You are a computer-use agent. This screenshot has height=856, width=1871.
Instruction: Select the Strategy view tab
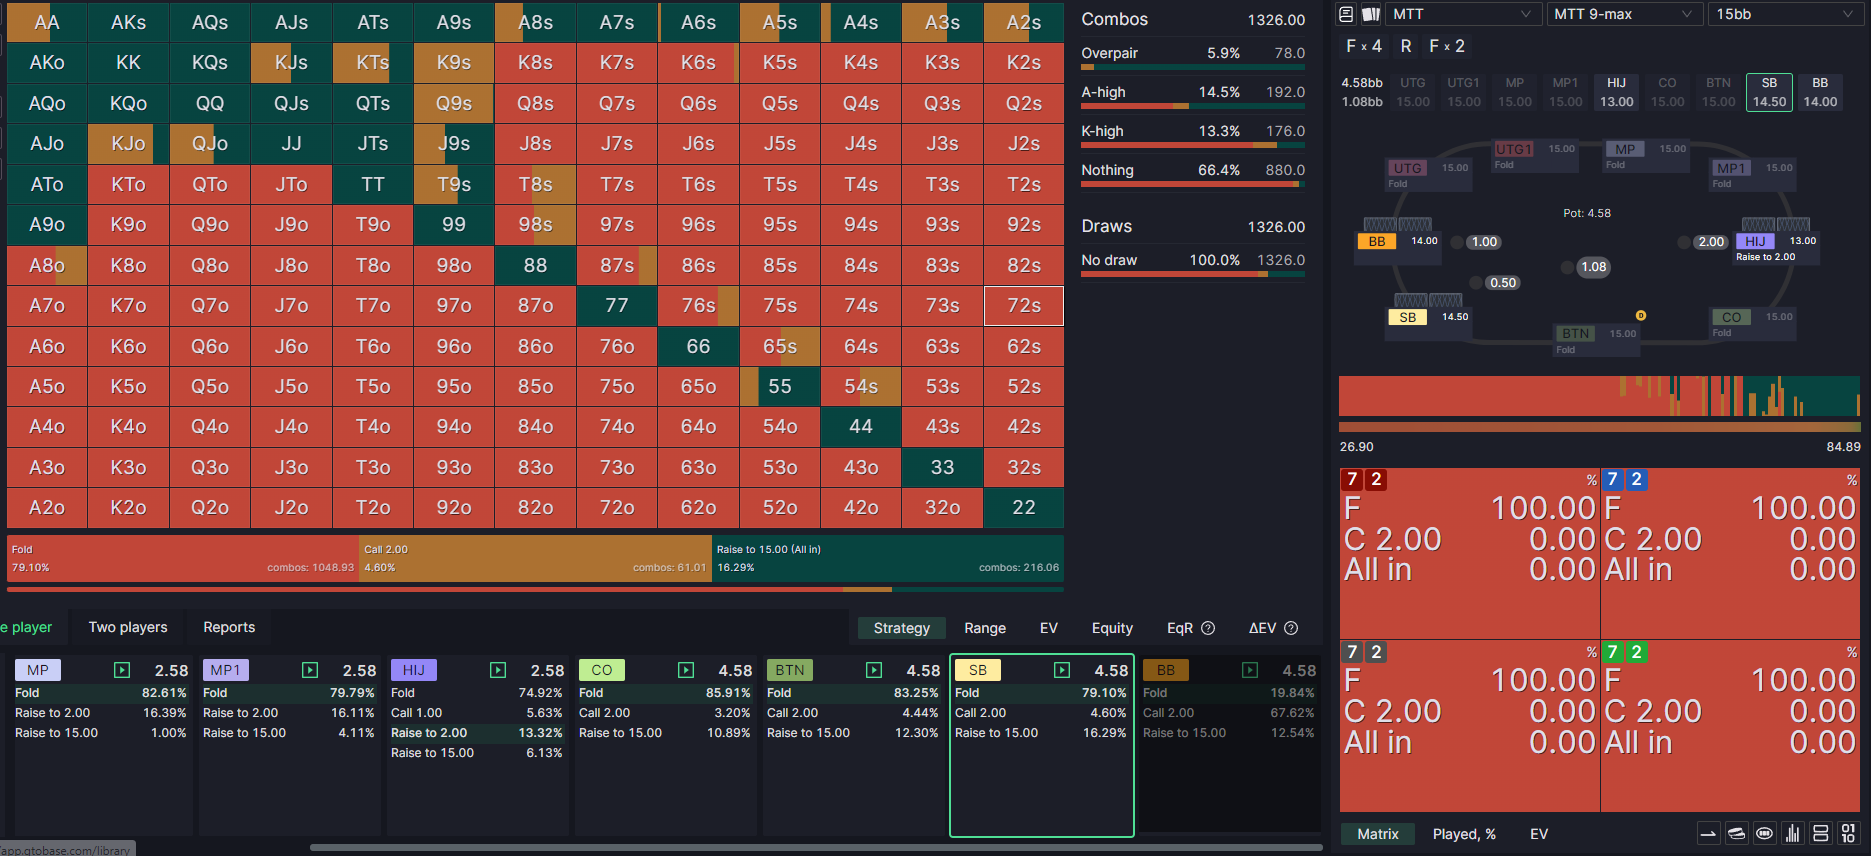point(902,628)
